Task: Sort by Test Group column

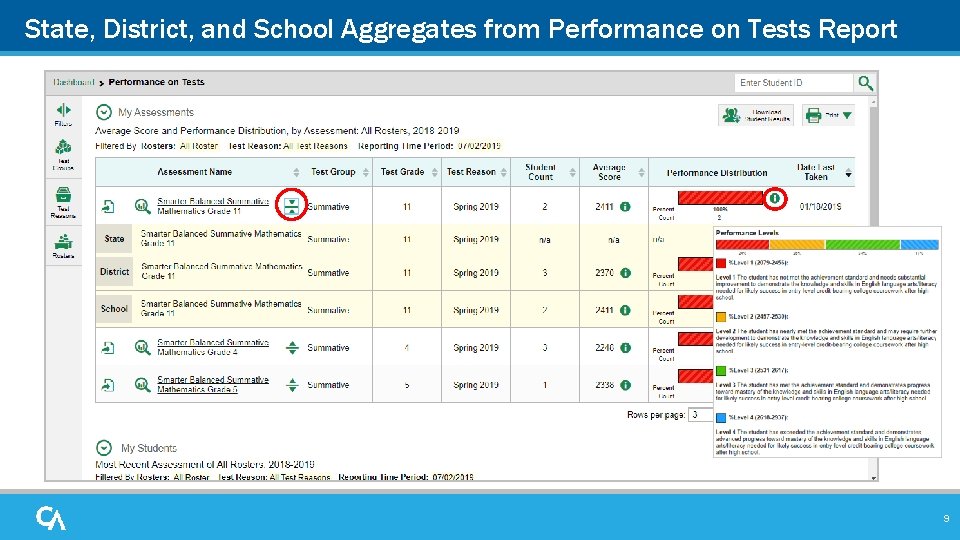Action: point(366,172)
